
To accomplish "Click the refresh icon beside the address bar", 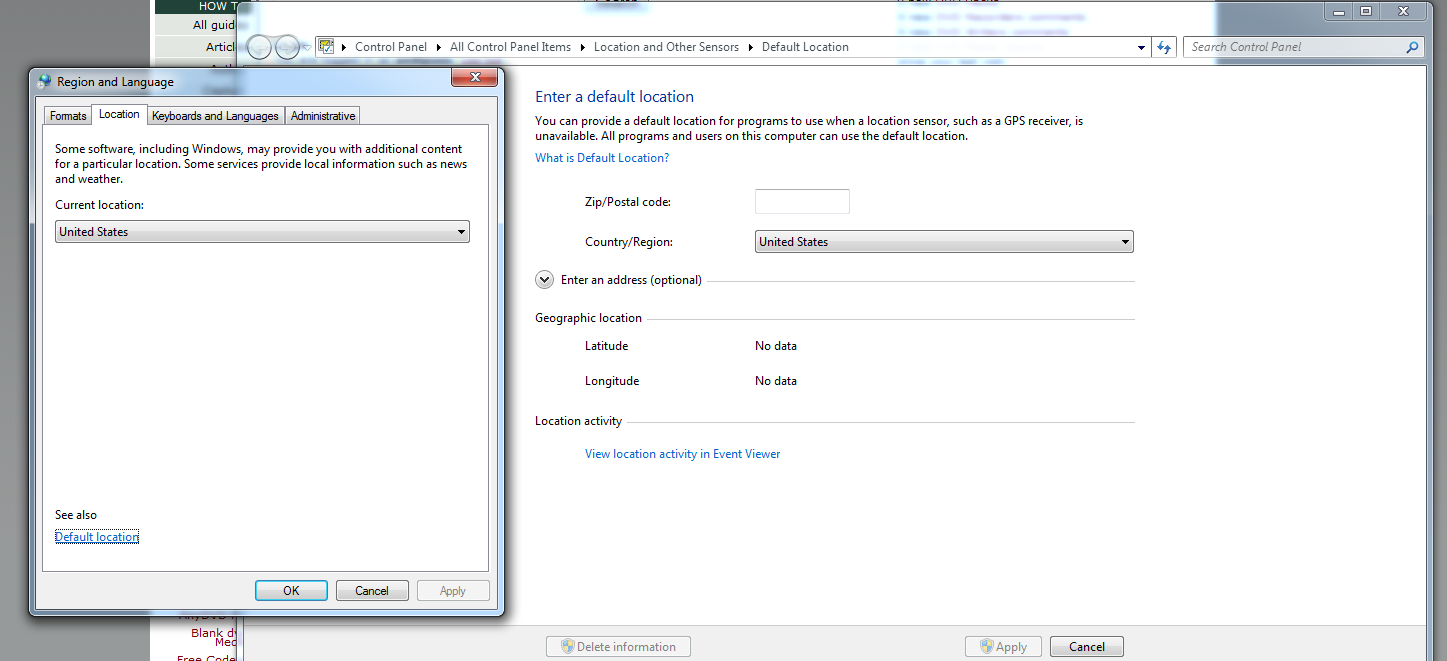I will [1164, 47].
